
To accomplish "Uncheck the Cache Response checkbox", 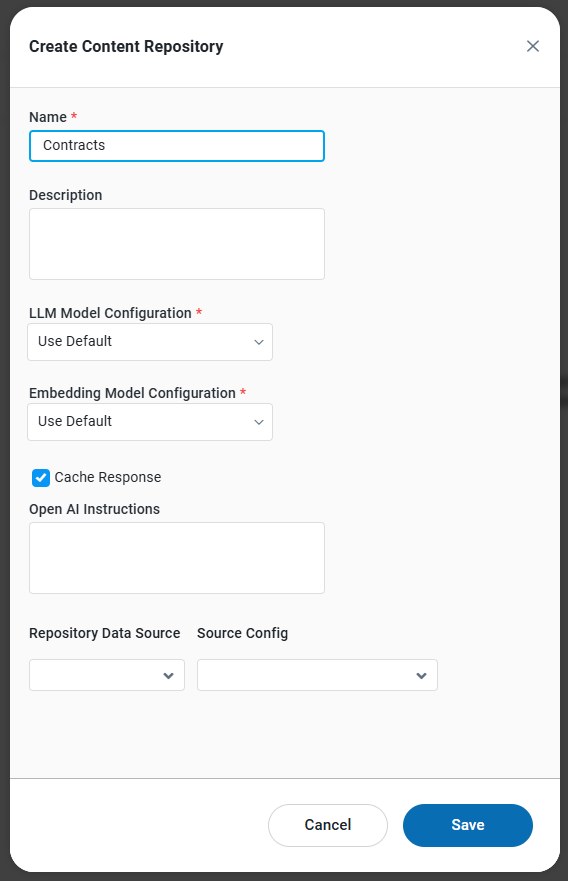I will tap(41, 478).
